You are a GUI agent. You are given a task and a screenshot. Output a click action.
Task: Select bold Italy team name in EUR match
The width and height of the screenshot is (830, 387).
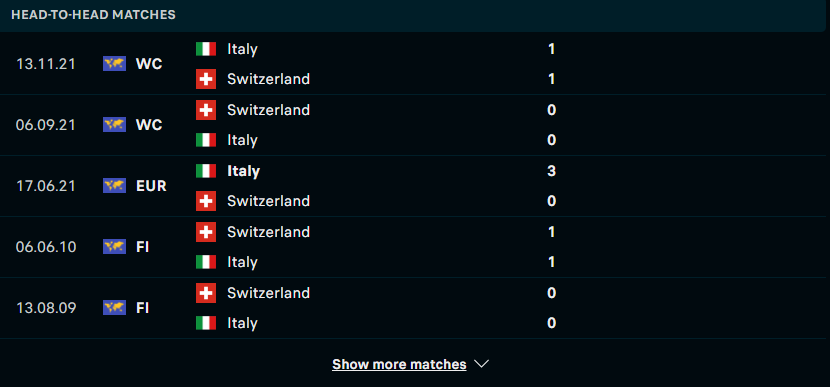pyautogui.click(x=243, y=171)
